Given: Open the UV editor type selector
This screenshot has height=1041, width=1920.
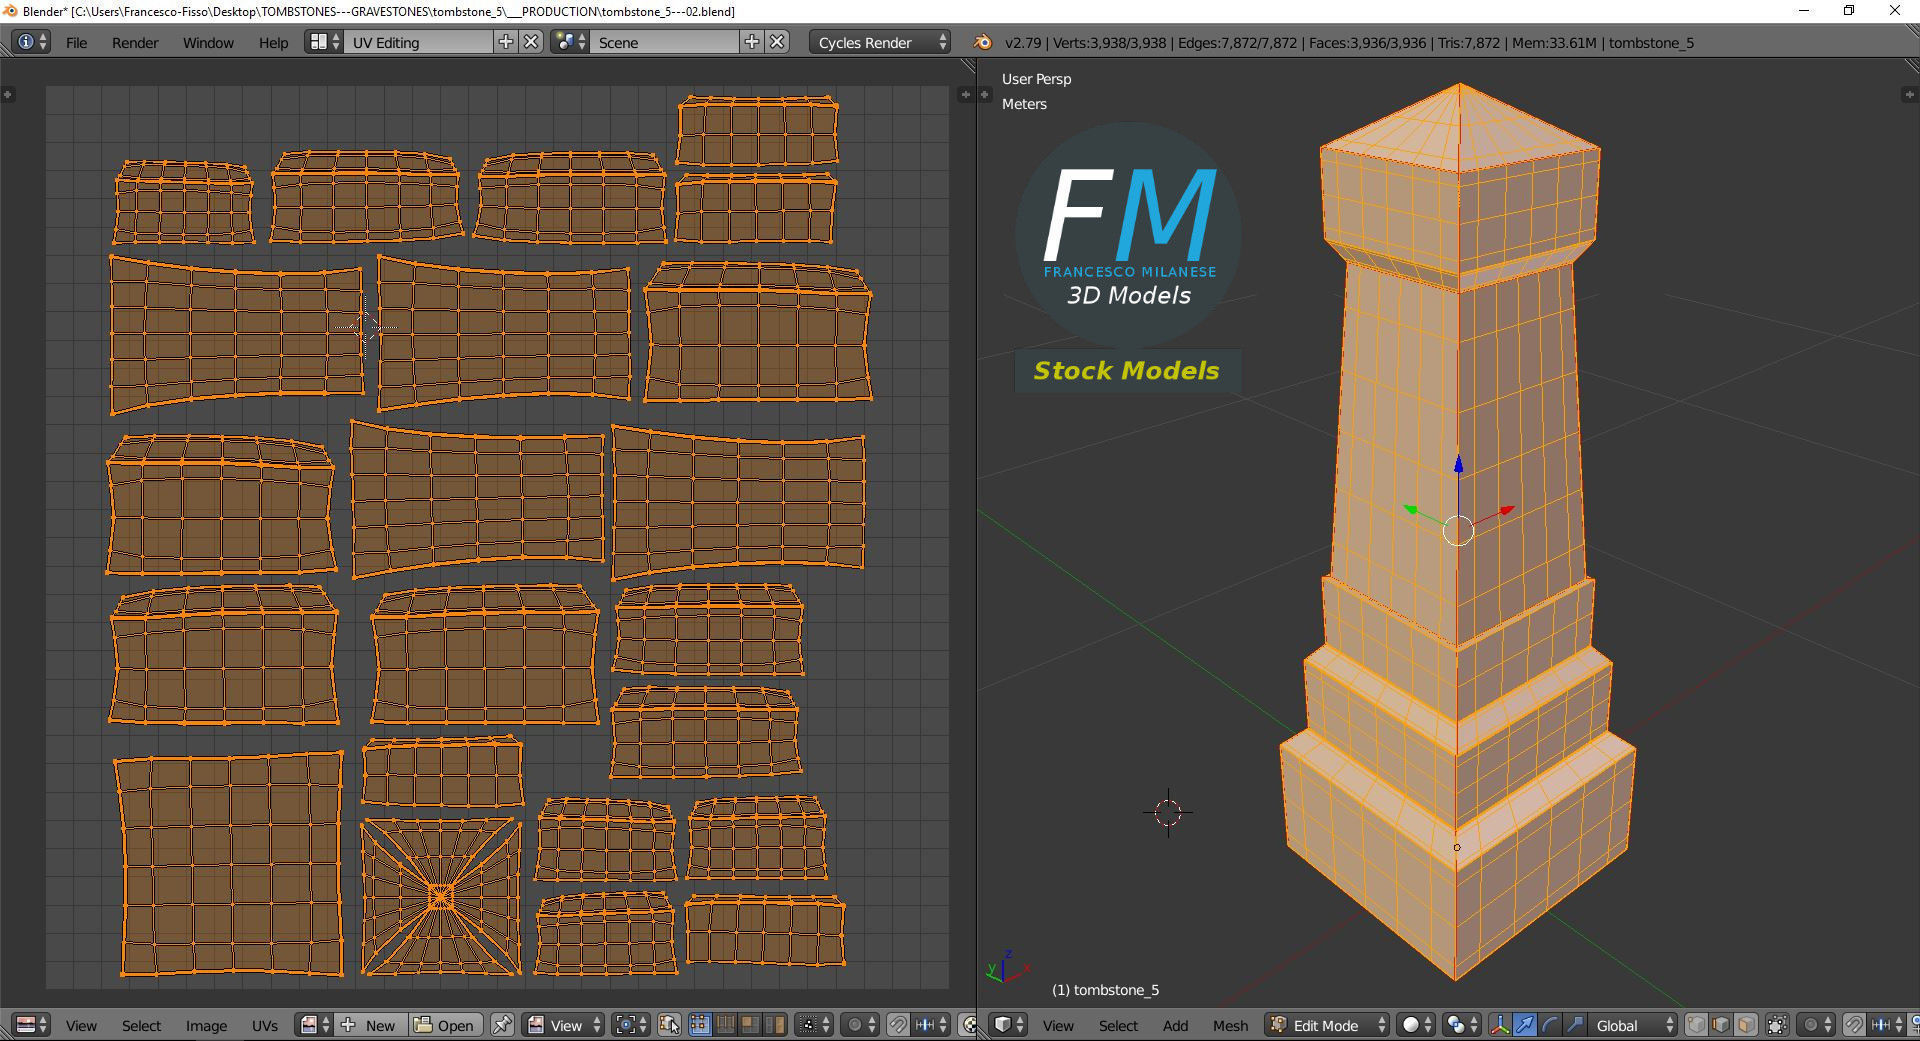Looking at the screenshot, I should pyautogui.click(x=31, y=1025).
